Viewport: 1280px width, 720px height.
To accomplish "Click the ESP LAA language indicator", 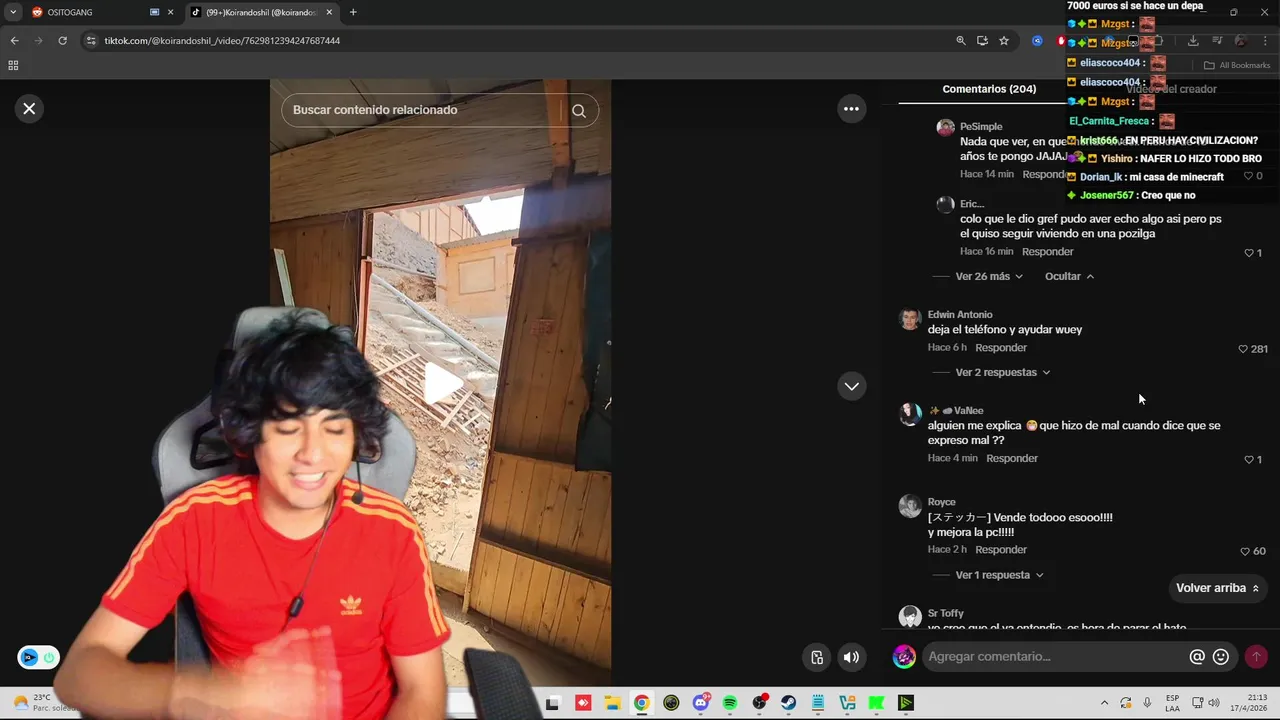I will pos(1172,703).
